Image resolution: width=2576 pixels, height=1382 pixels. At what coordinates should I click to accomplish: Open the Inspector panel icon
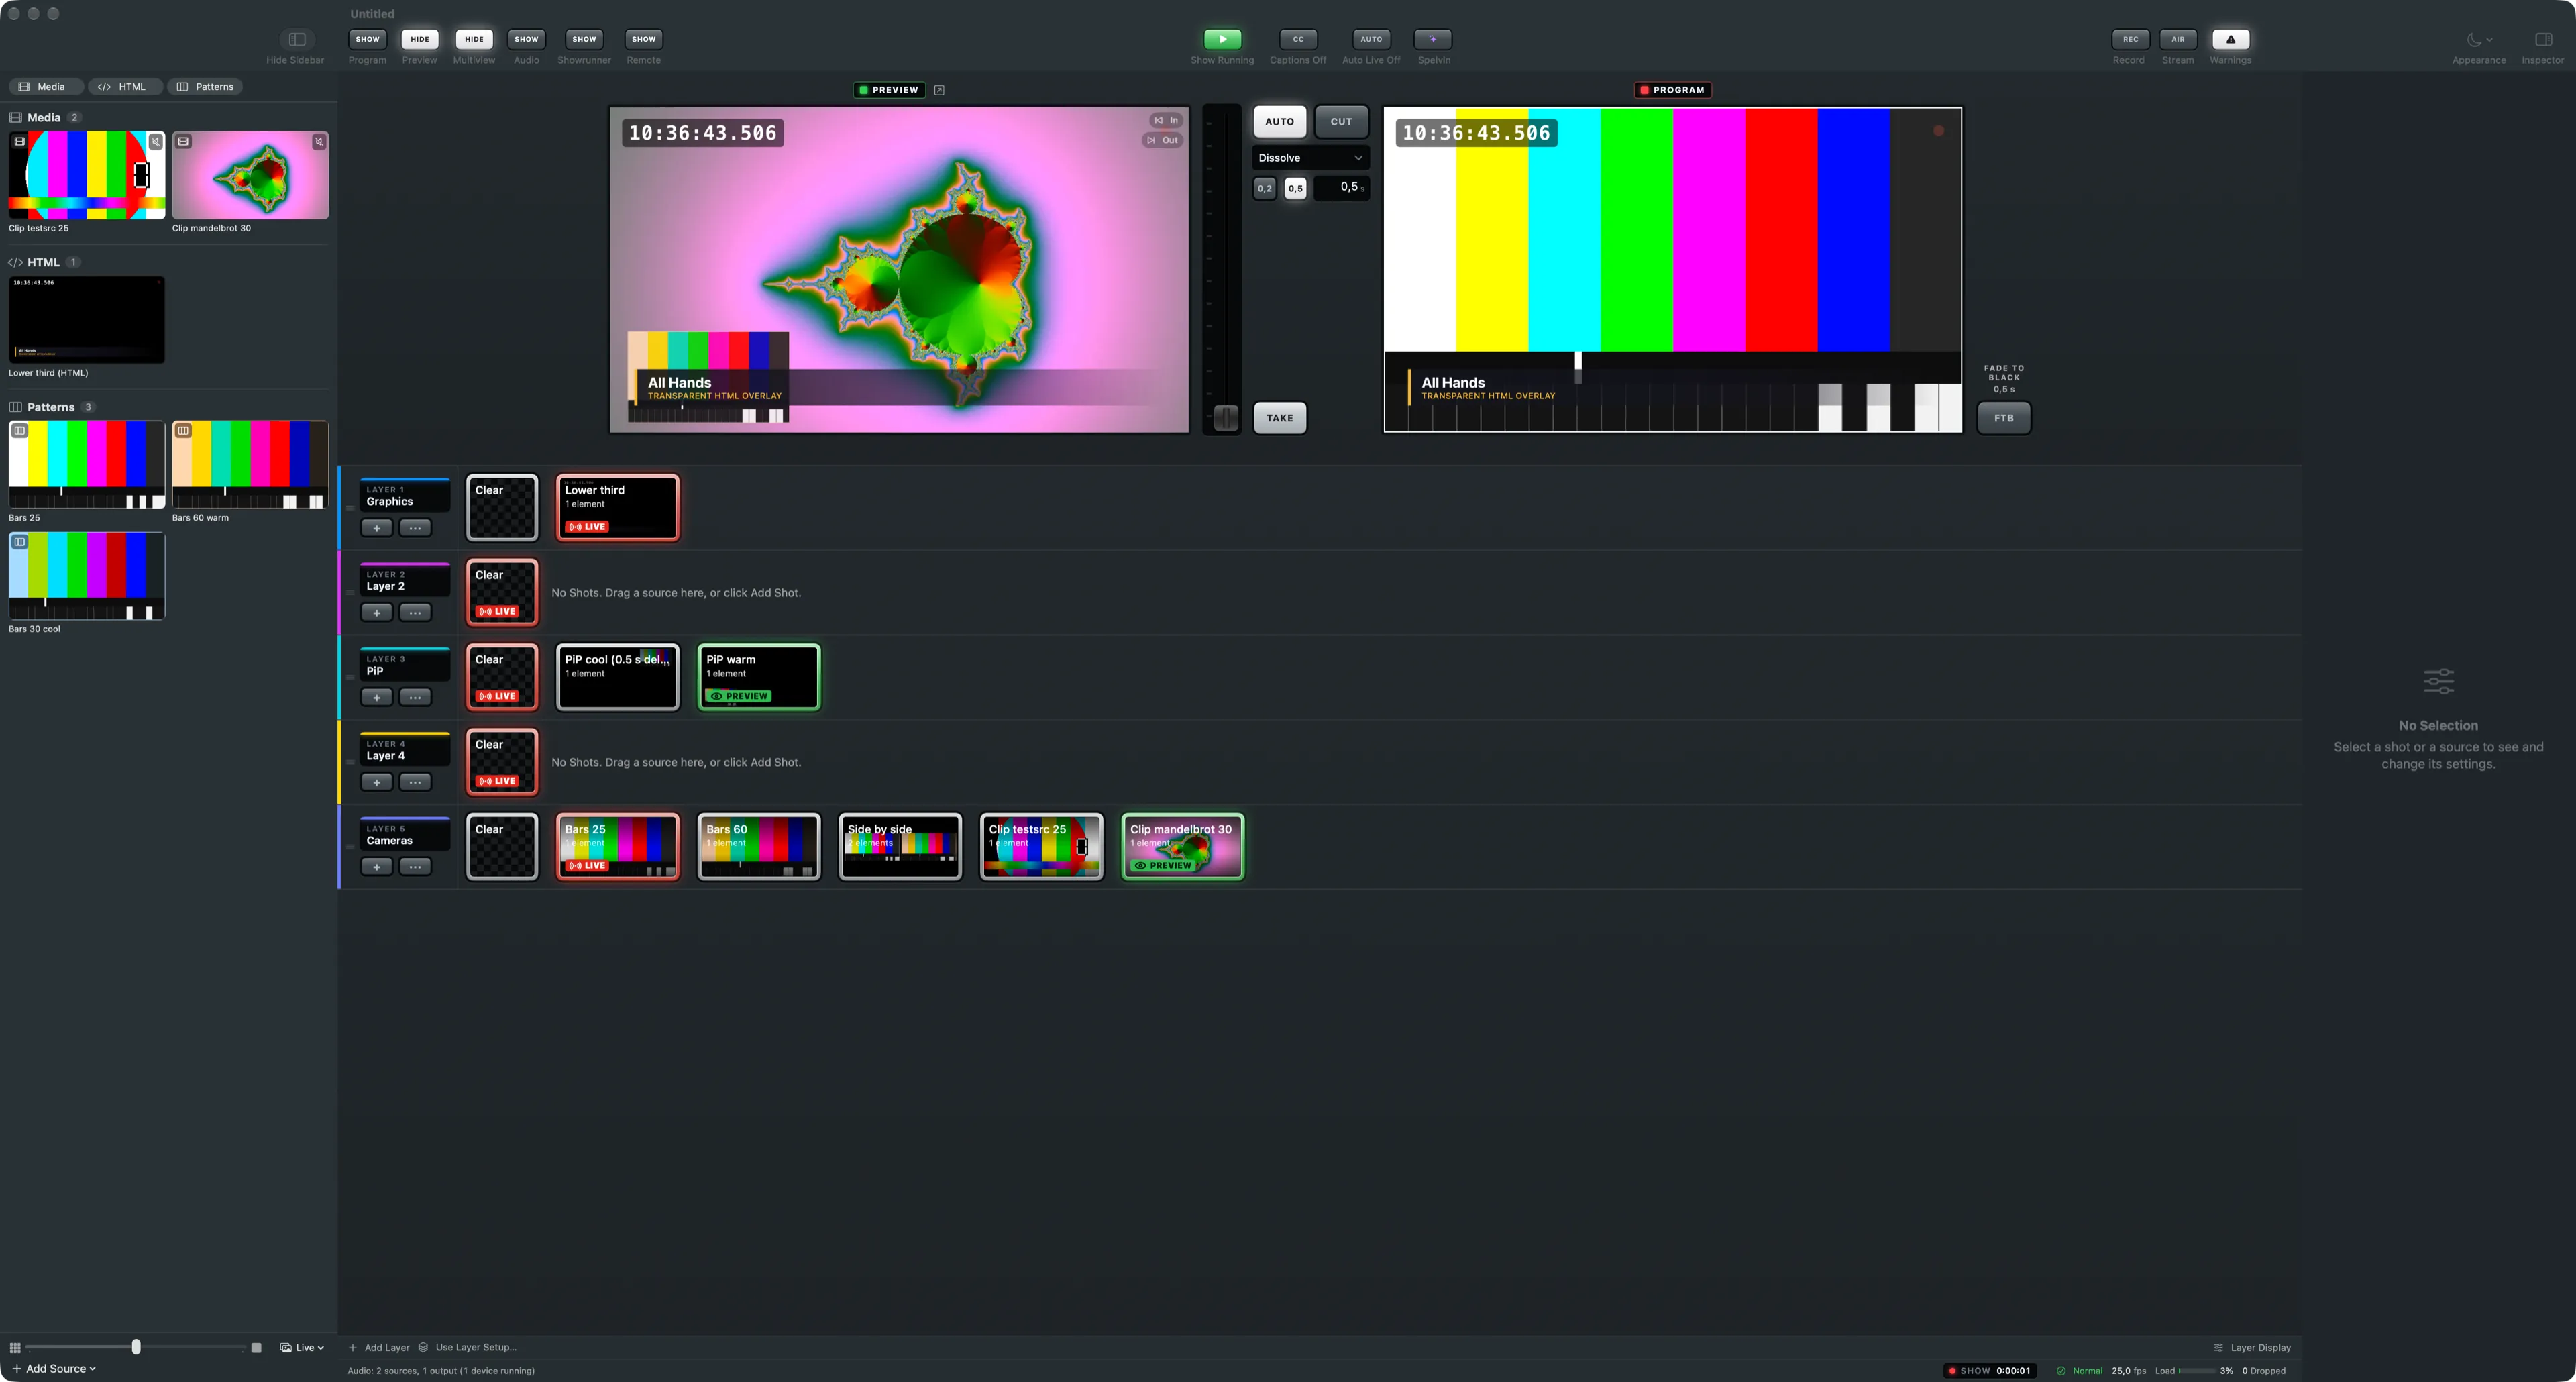click(x=2543, y=39)
